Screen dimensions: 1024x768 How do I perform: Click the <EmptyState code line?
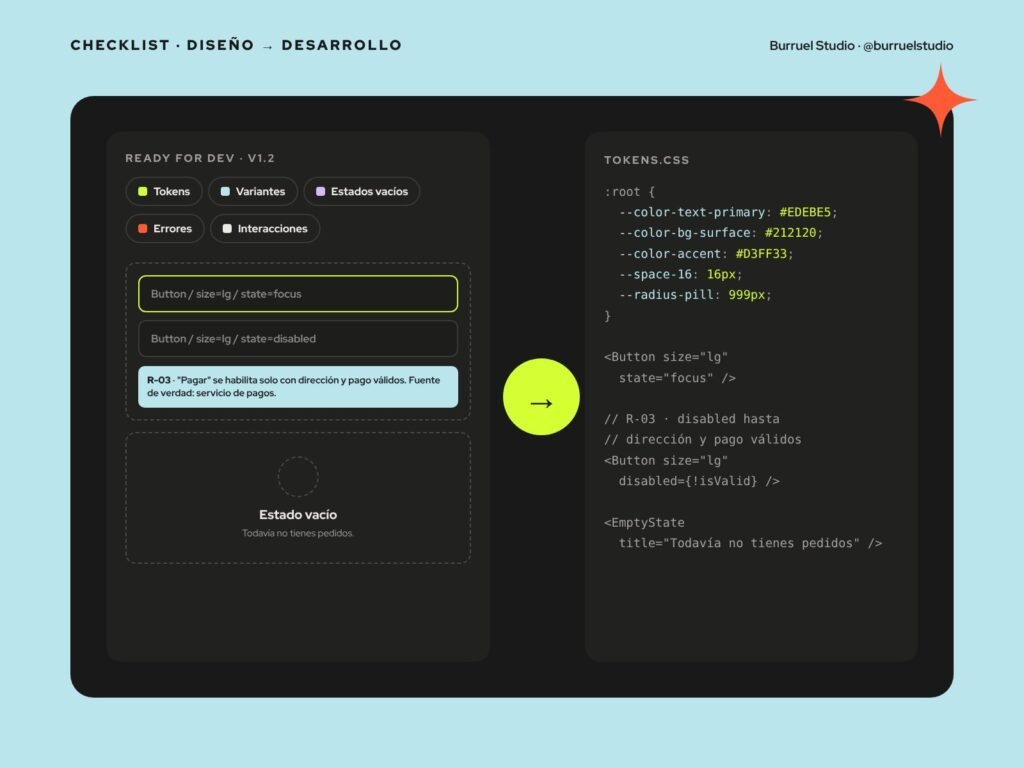pos(645,522)
